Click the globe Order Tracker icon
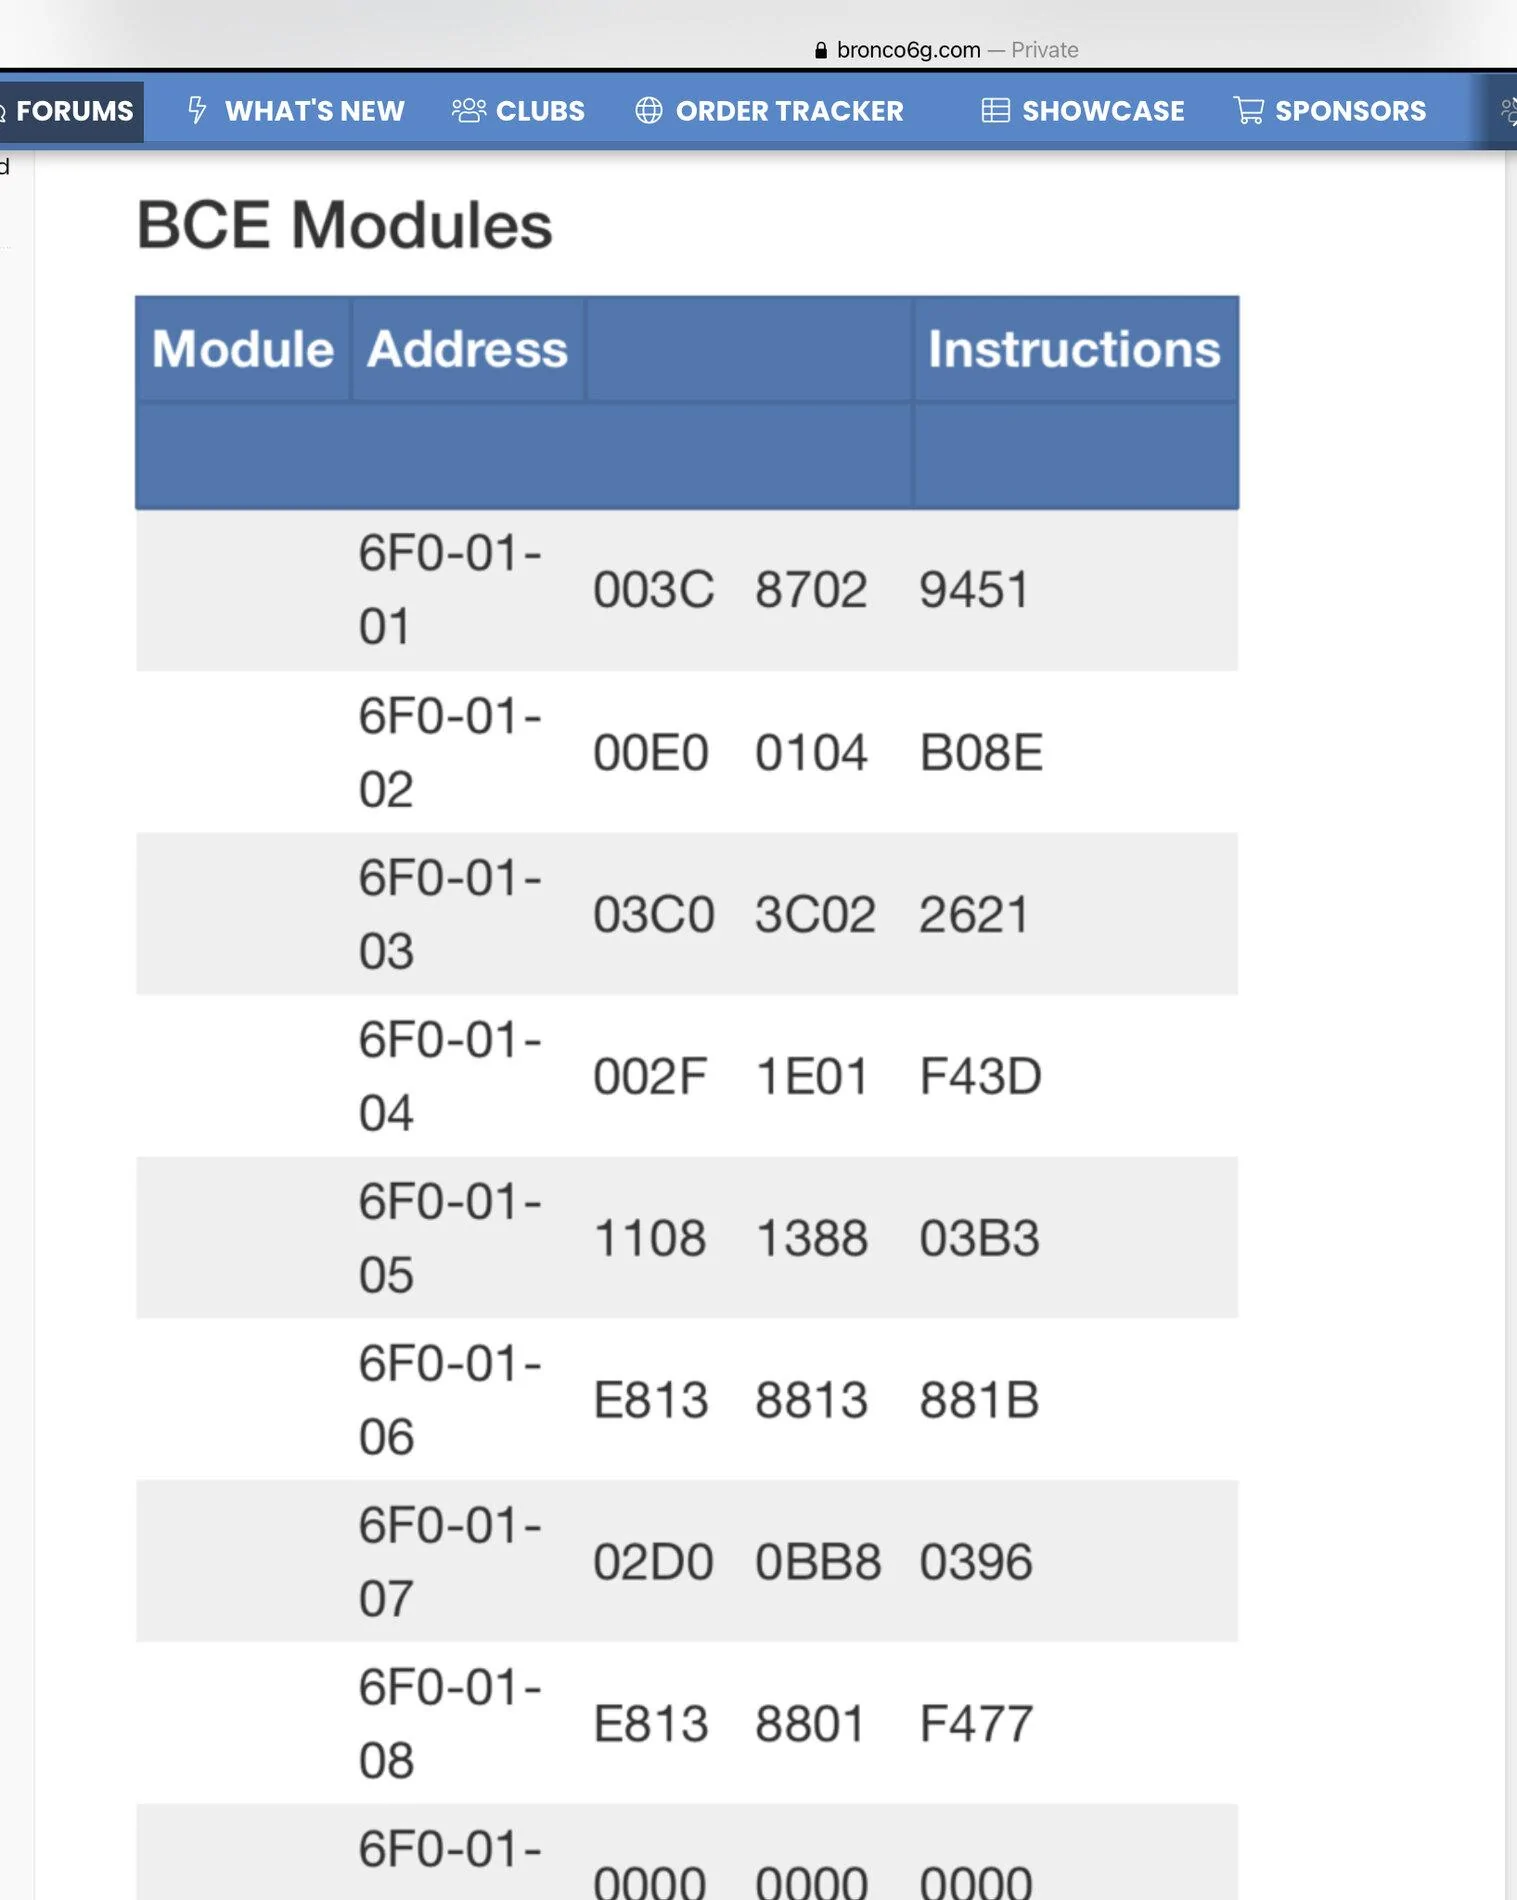The height and width of the screenshot is (1900, 1517). [x=649, y=110]
